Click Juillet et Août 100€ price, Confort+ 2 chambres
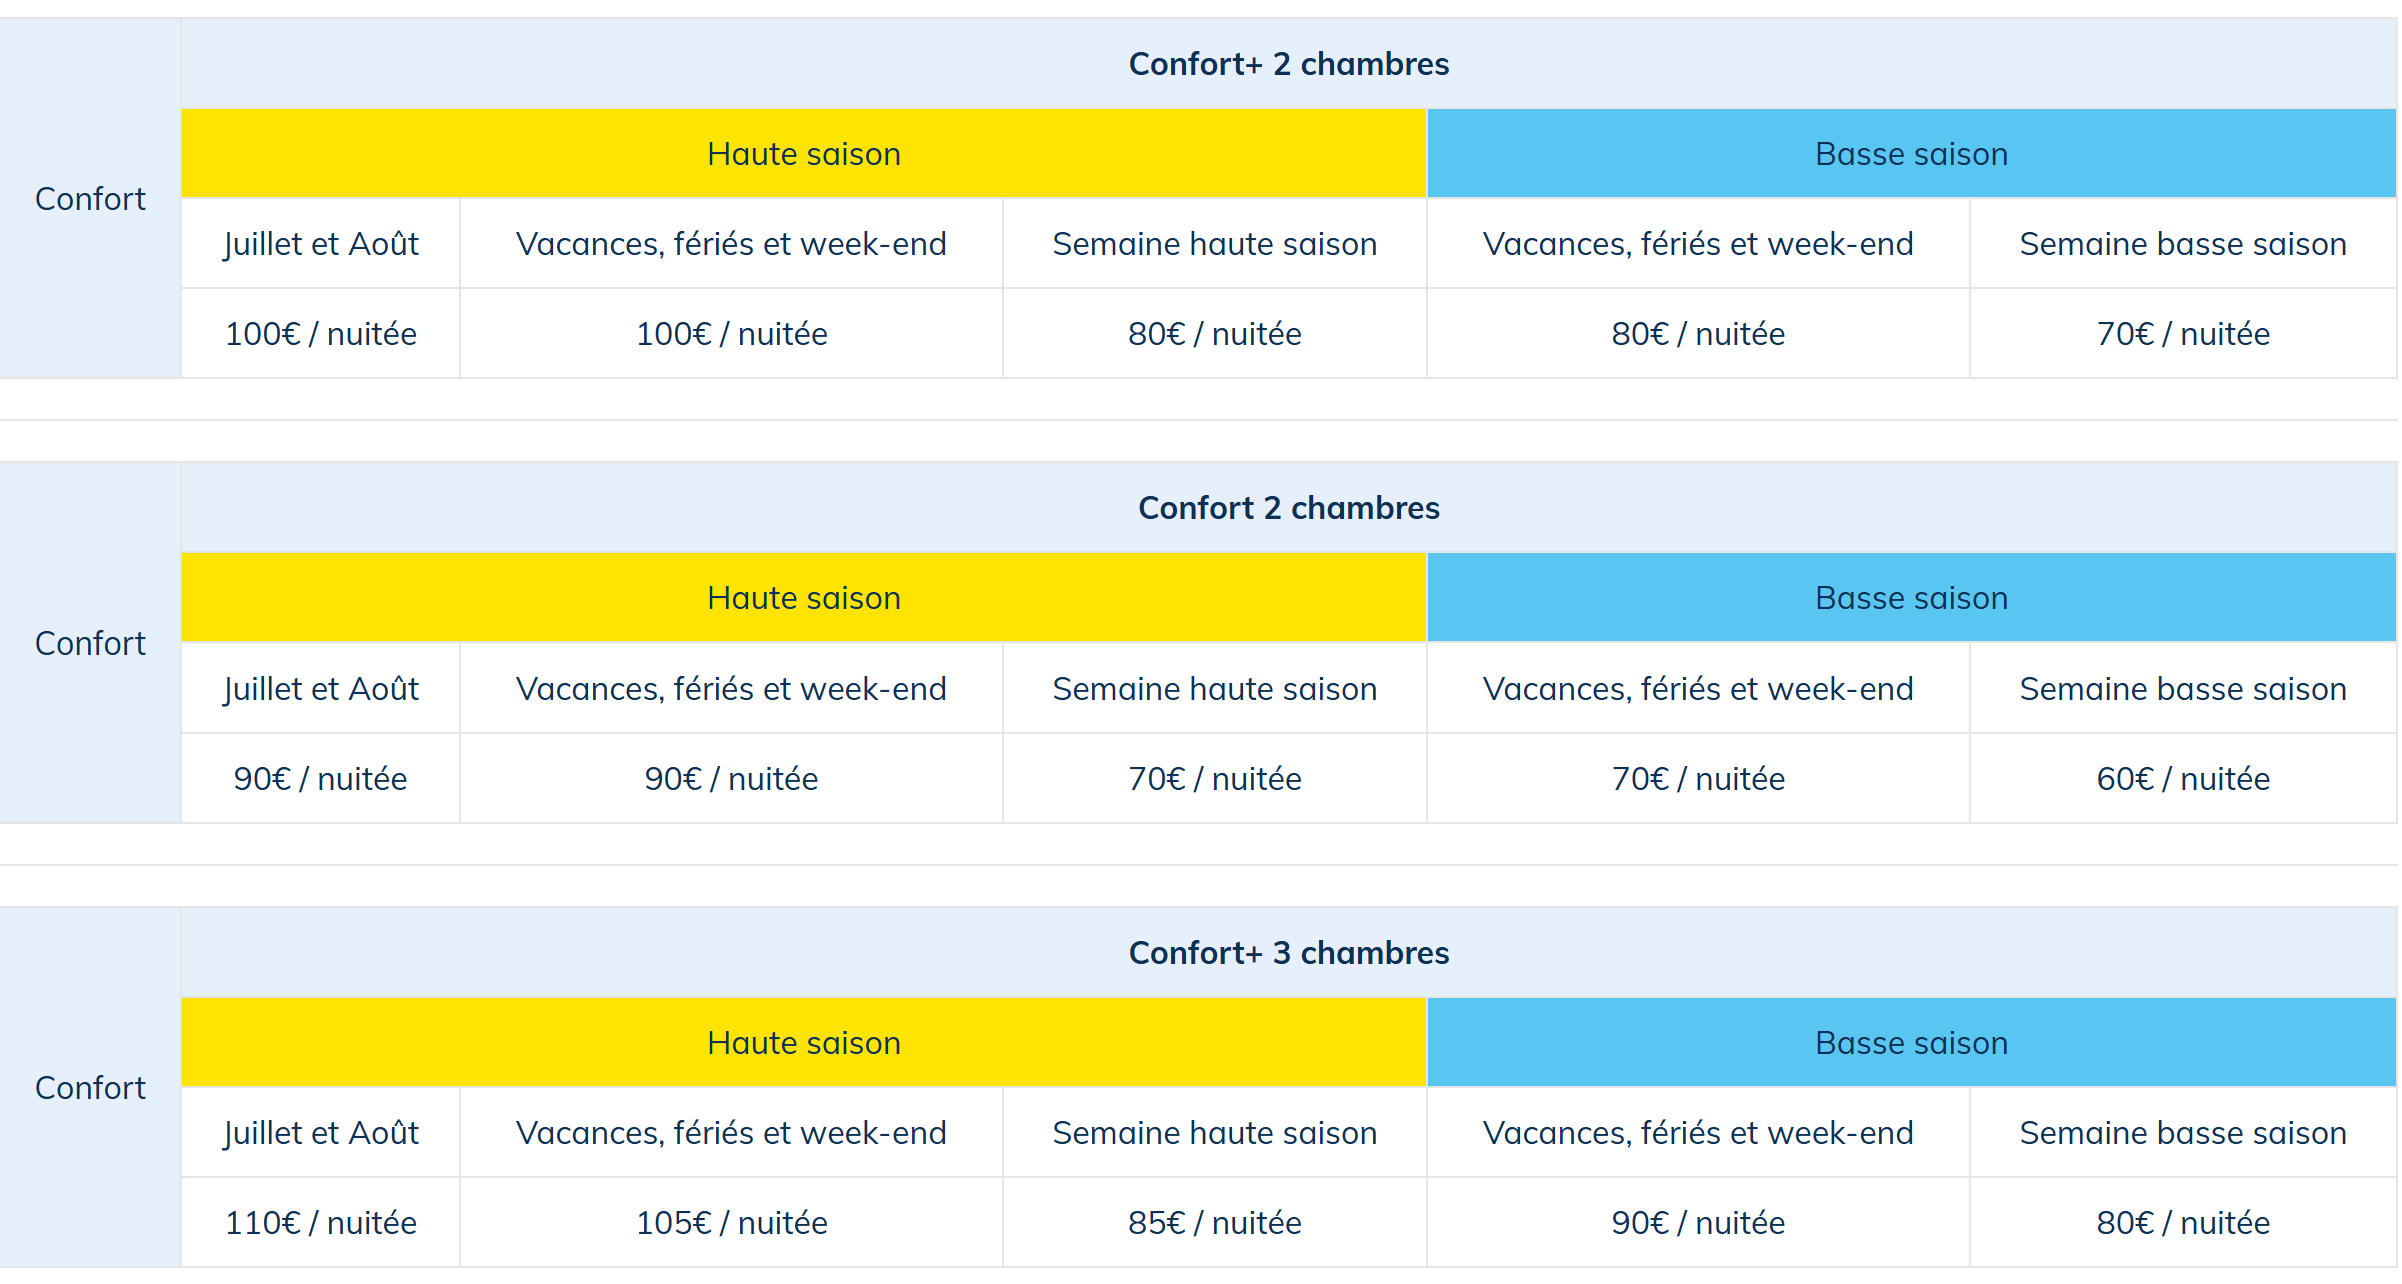The image size is (2402, 1284). click(x=320, y=334)
